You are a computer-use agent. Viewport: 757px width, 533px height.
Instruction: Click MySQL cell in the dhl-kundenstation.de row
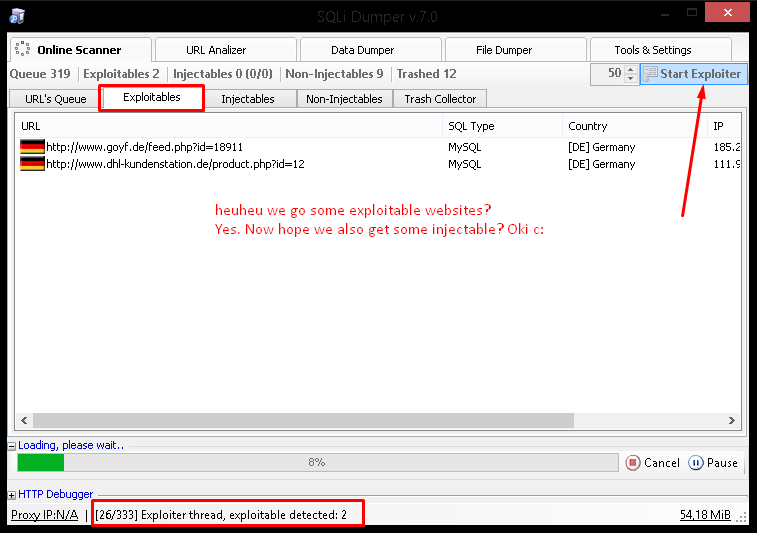point(464,164)
